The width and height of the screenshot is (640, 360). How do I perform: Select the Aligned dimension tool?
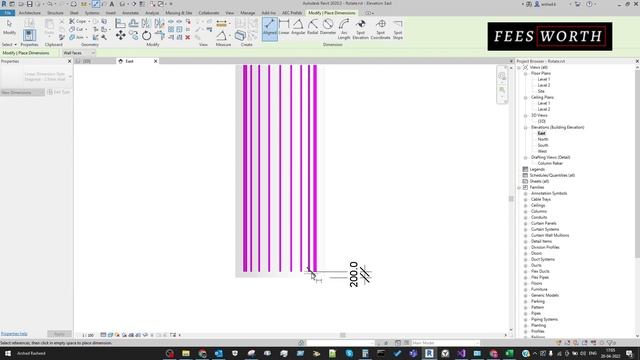pyautogui.click(x=269, y=28)
